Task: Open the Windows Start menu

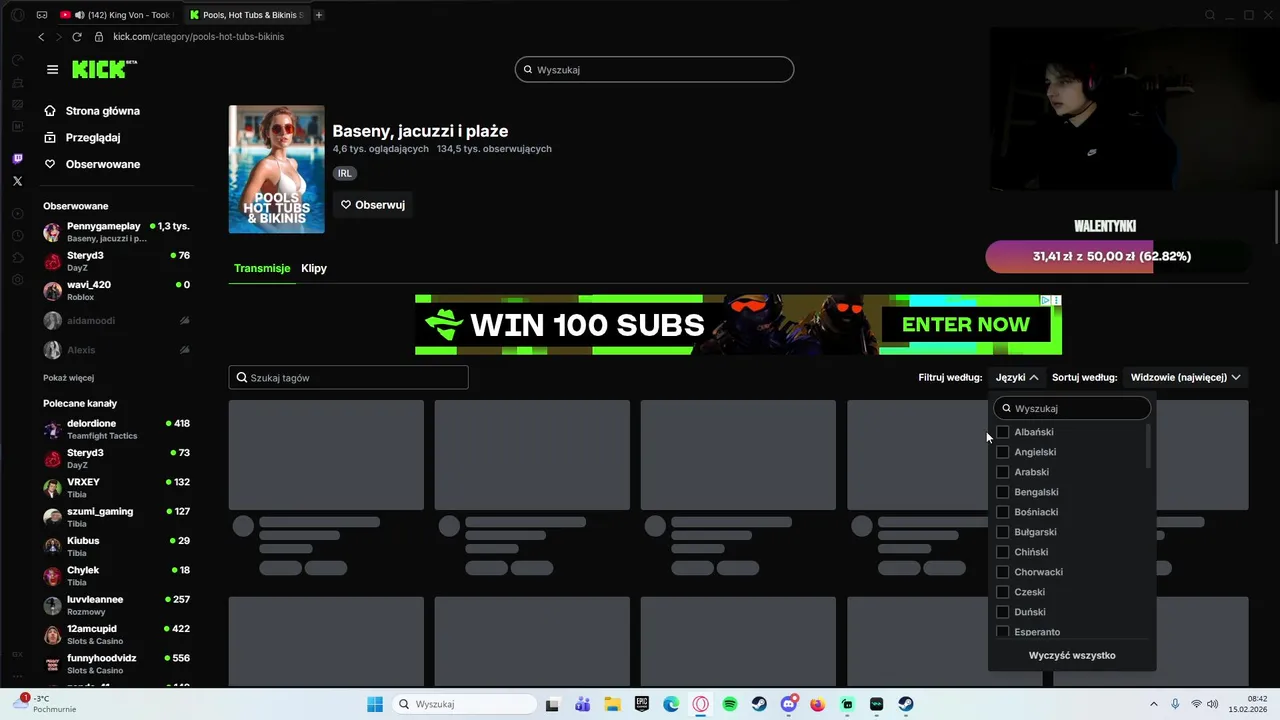Action: (375, 704)
